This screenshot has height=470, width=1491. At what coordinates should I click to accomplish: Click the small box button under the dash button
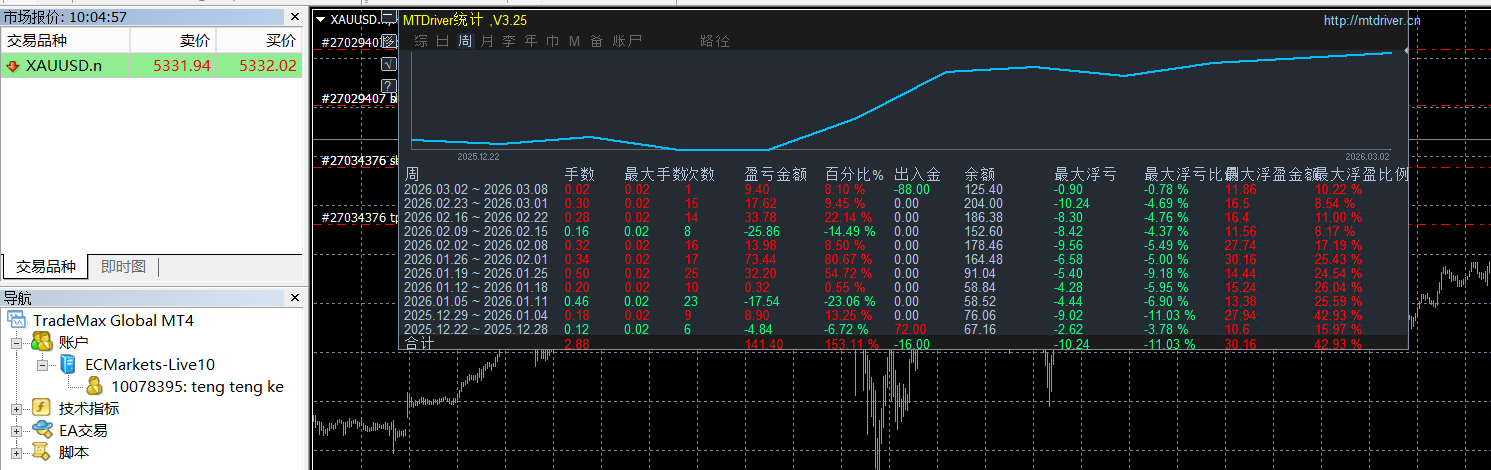point(390,42)
